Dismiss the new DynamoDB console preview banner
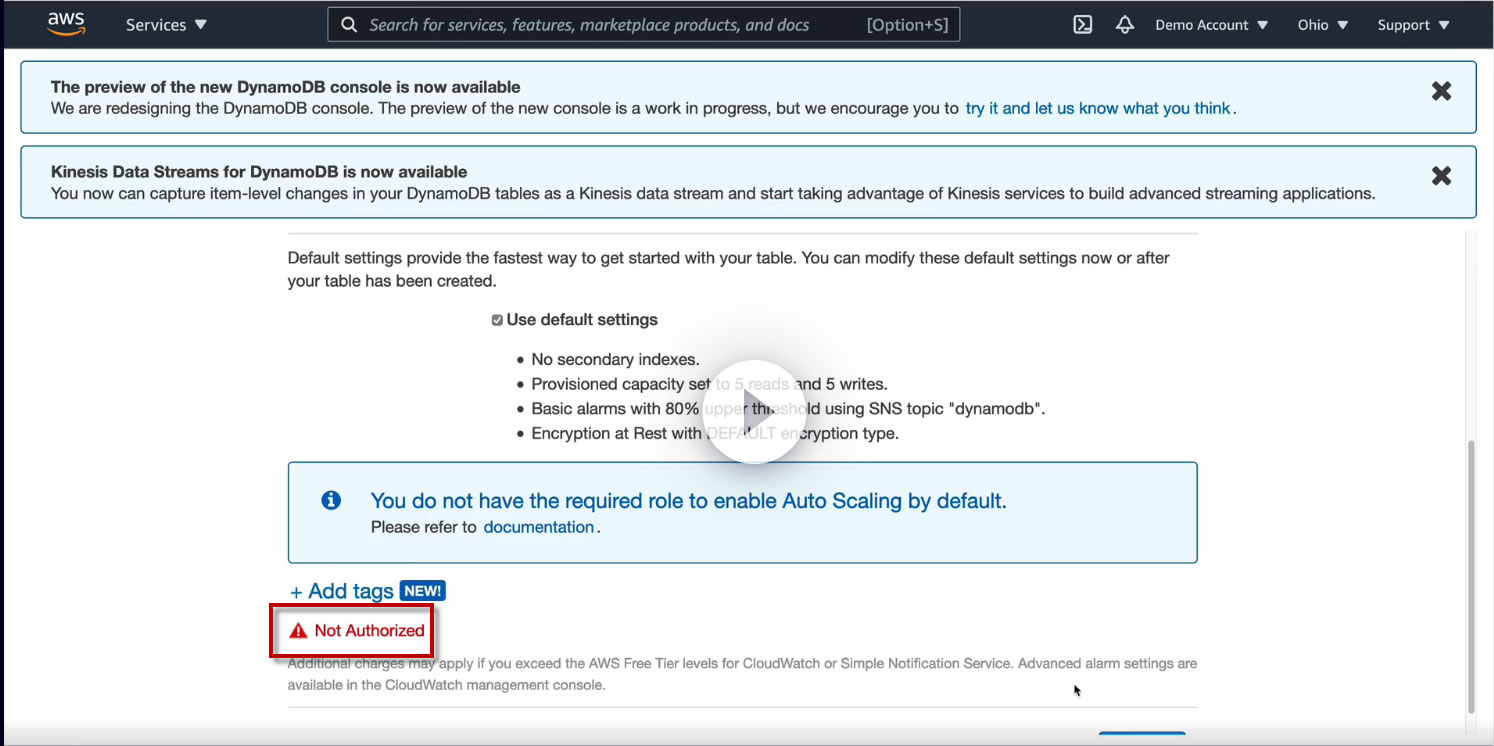 pyautogui.click(x=1441, y=91)
